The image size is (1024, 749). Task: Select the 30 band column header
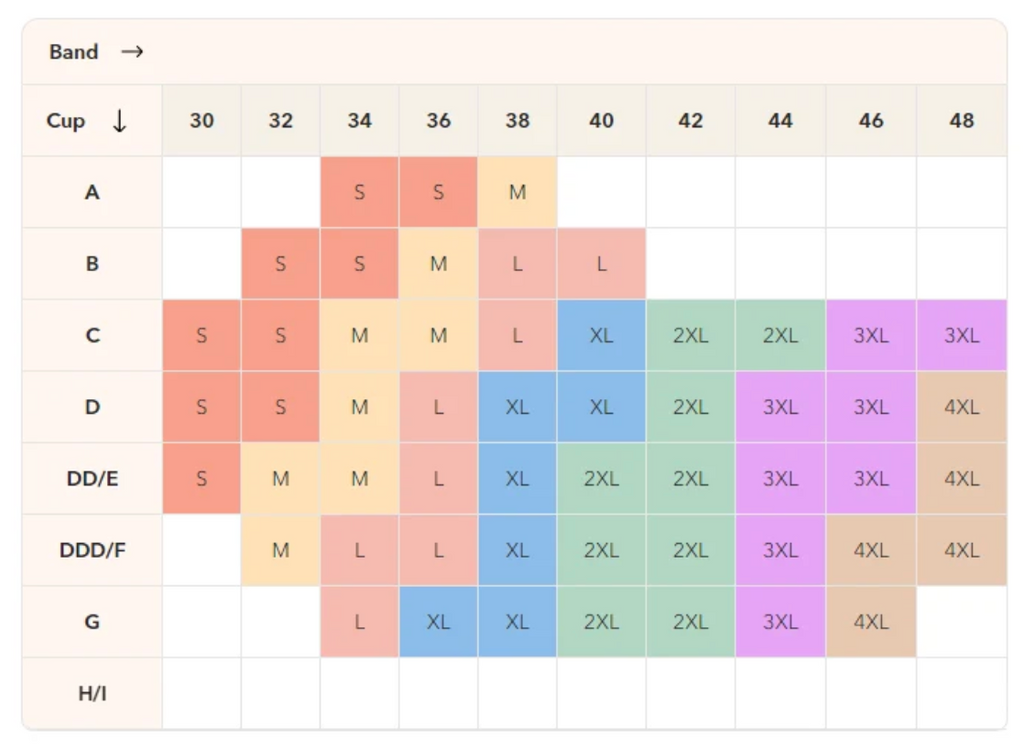coord(202,121)
